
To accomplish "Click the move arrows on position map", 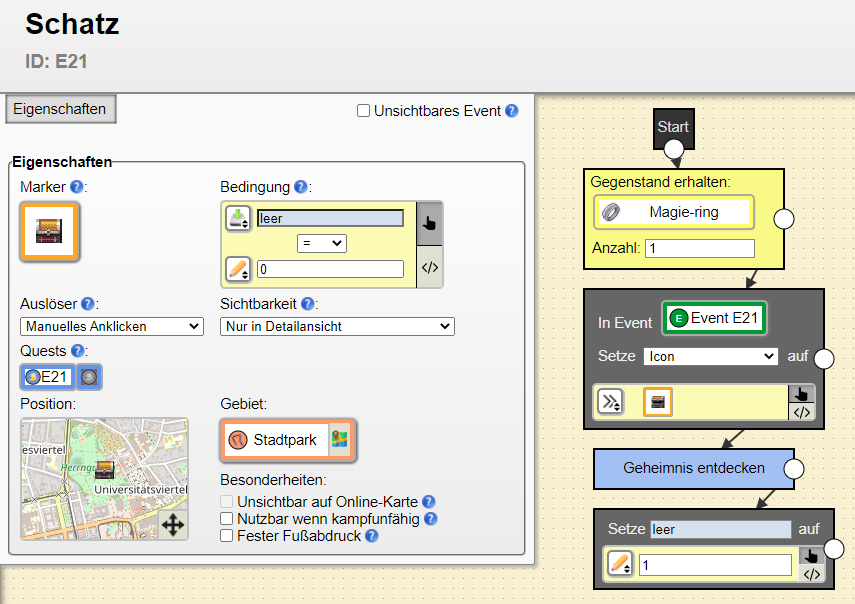I will tap(172, 525).
